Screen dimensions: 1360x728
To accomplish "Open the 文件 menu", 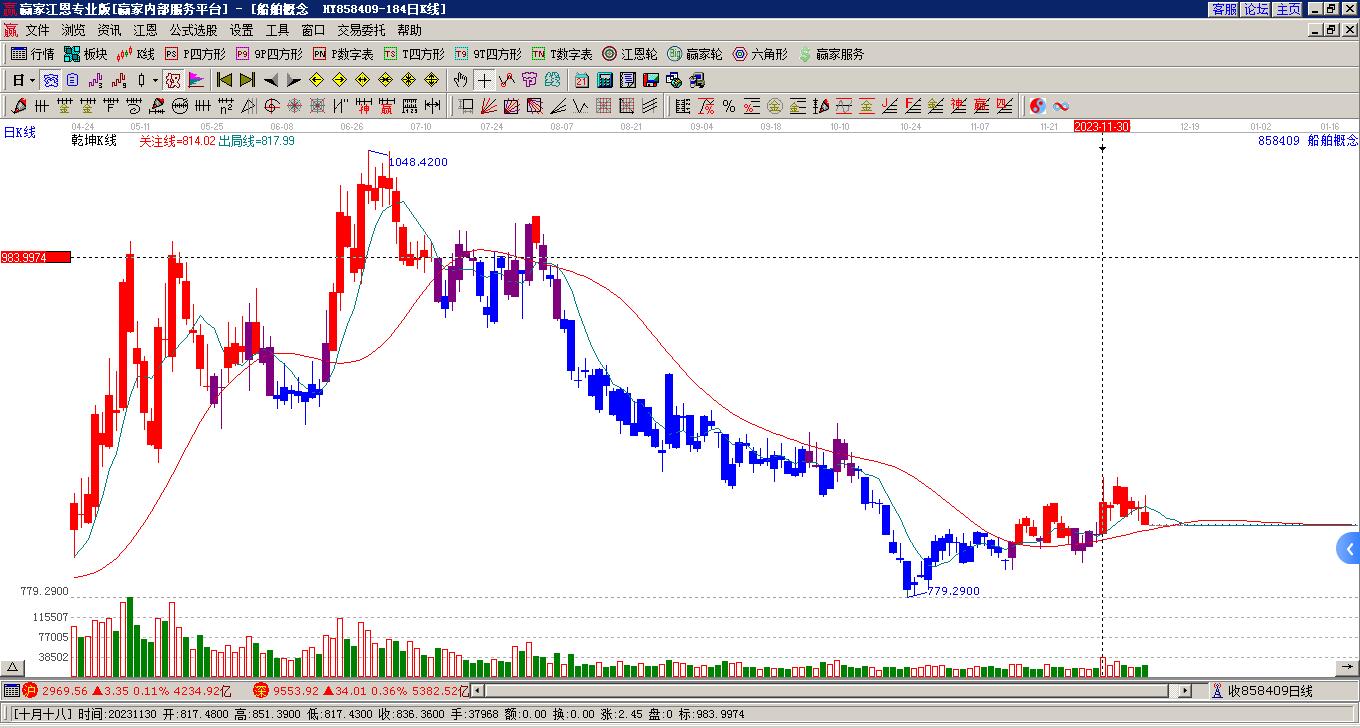I will tap(37, 31).
